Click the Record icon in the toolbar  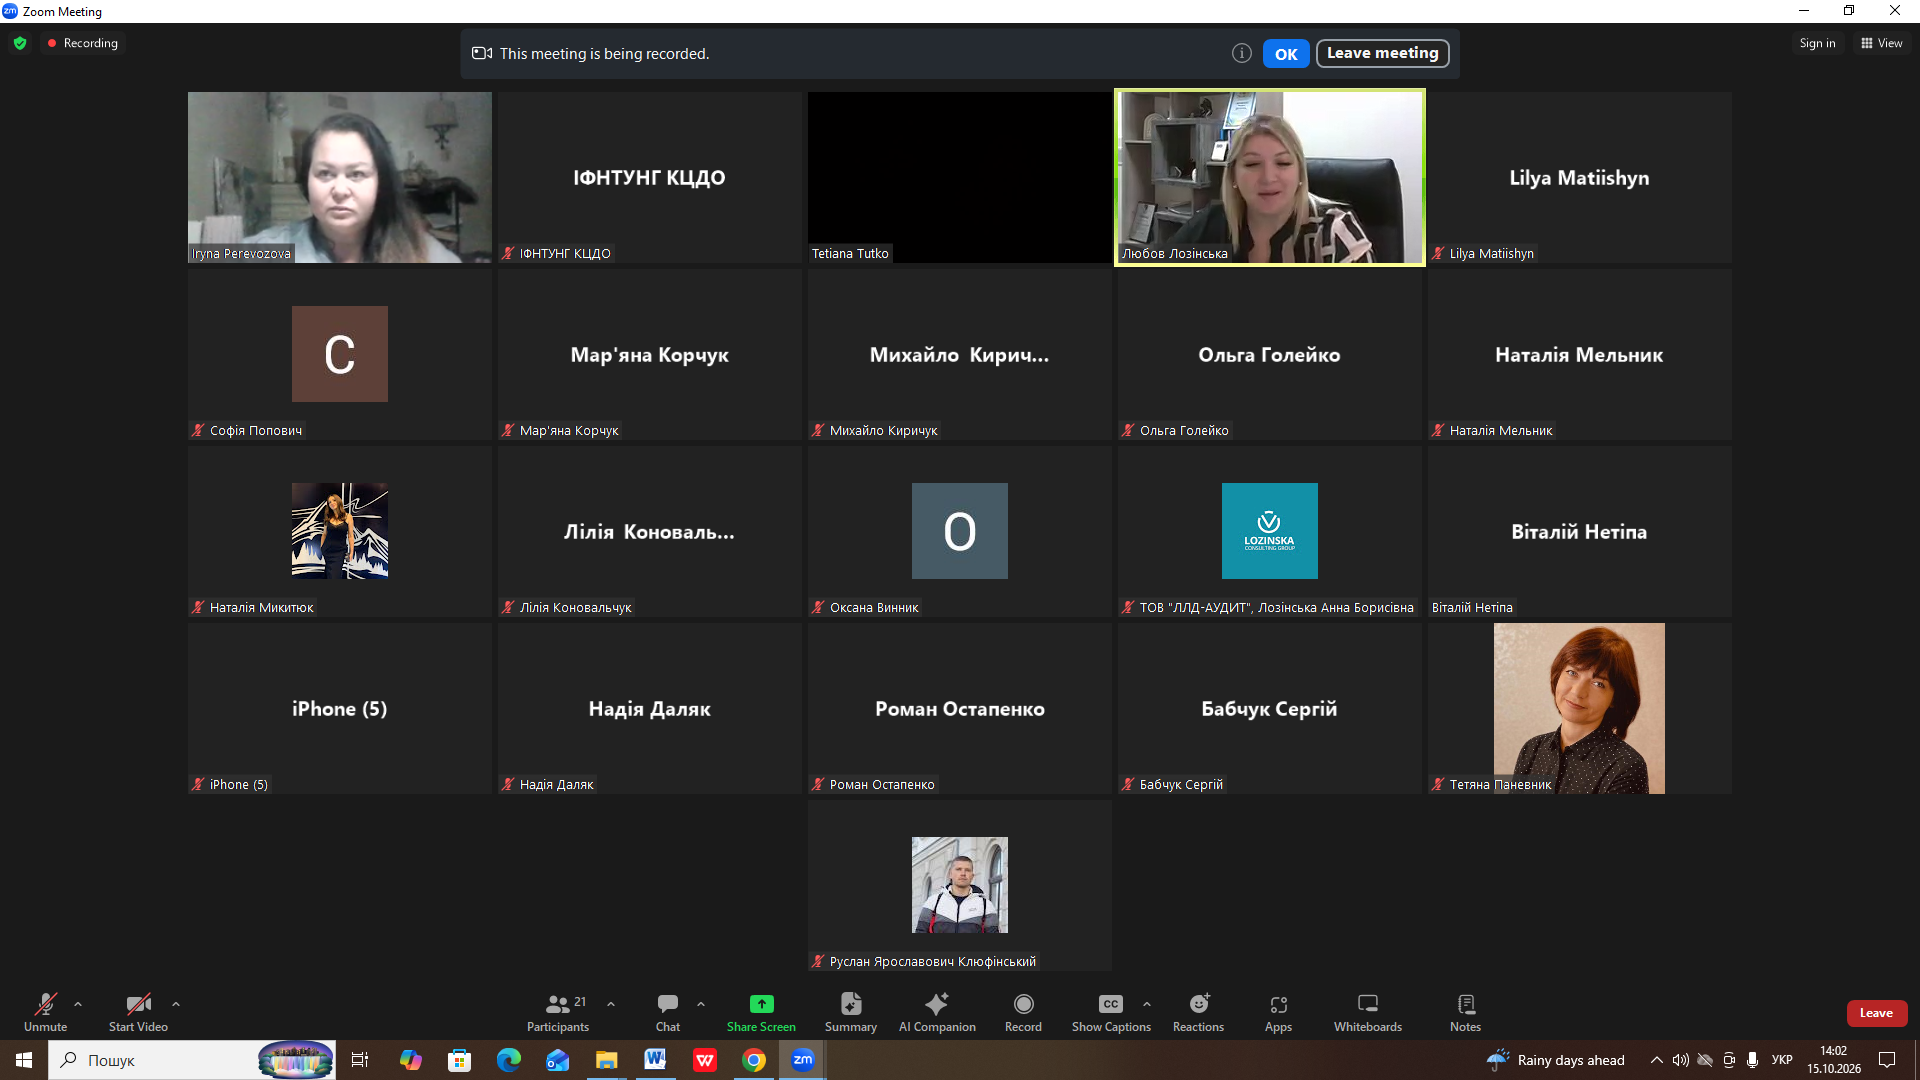[x=1023, y=1003]
